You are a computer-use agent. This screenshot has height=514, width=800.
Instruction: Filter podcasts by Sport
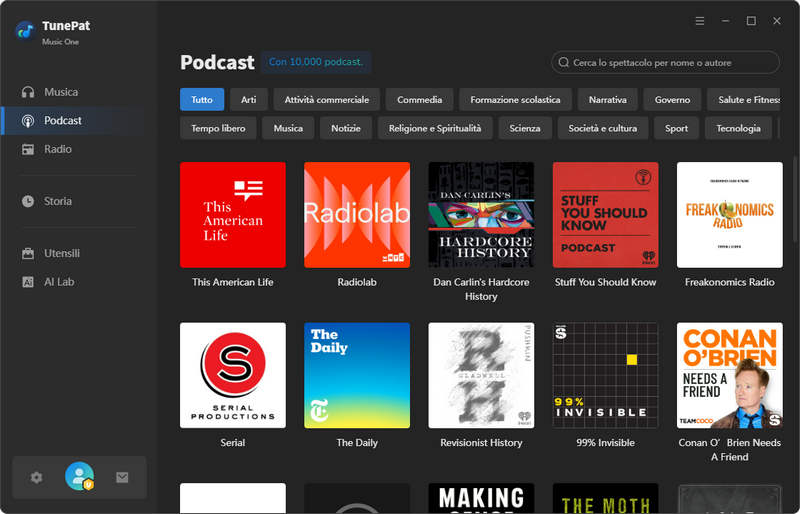click(x=677, y=128)
